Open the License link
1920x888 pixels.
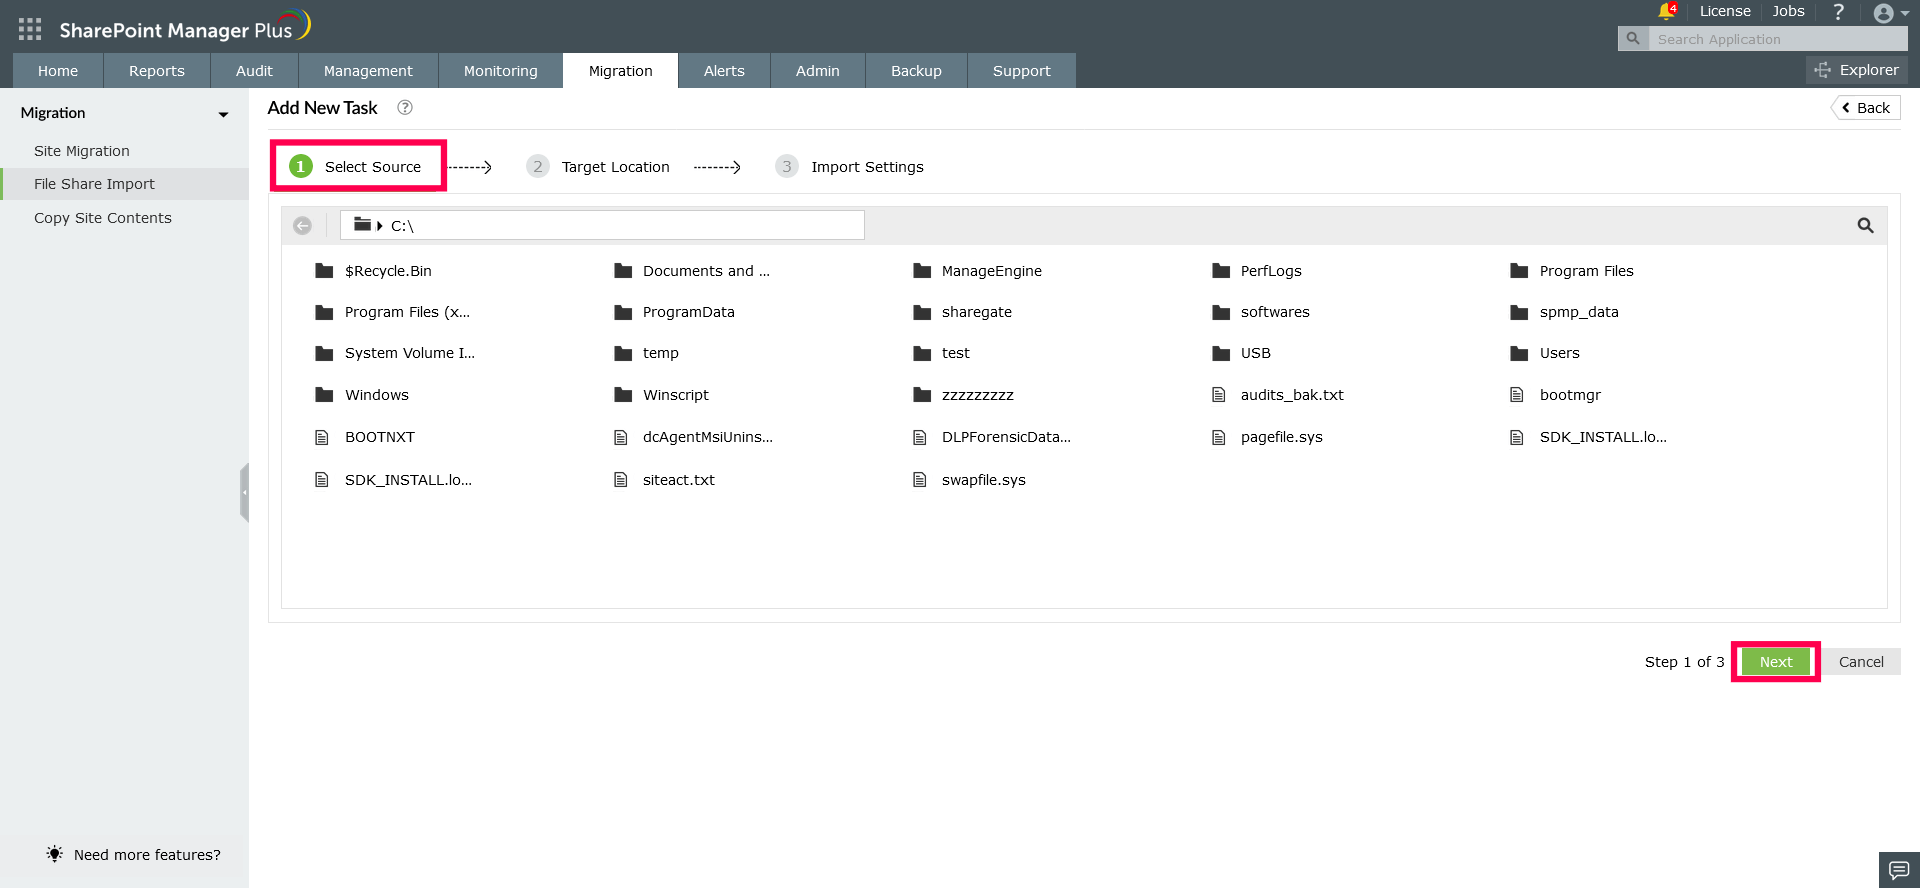(1725, 11)
